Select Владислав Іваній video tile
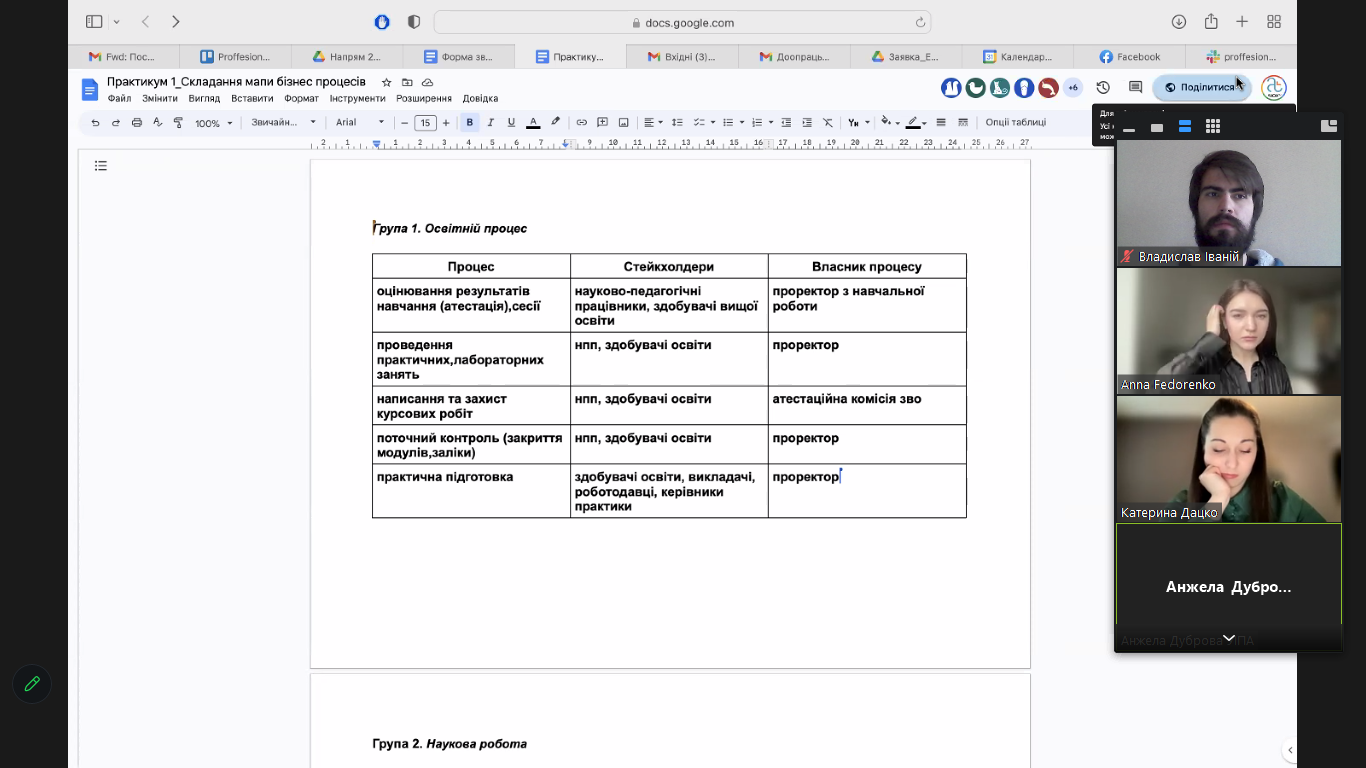The height and width of the screenshot is (768, 1366). click(1229, 203)
